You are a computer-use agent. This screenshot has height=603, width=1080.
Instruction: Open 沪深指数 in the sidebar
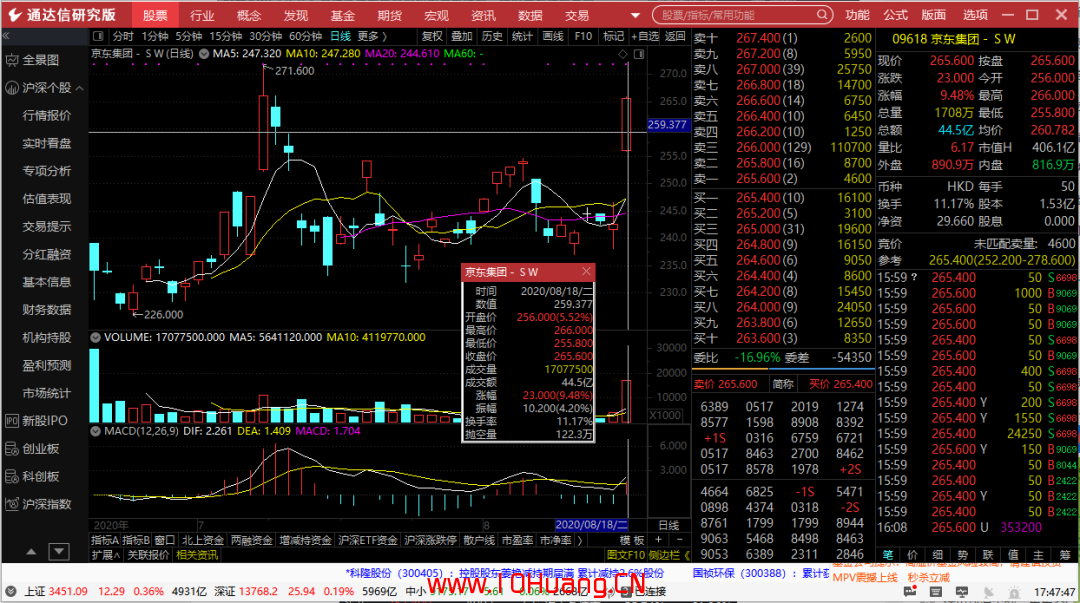click(39, 504)
